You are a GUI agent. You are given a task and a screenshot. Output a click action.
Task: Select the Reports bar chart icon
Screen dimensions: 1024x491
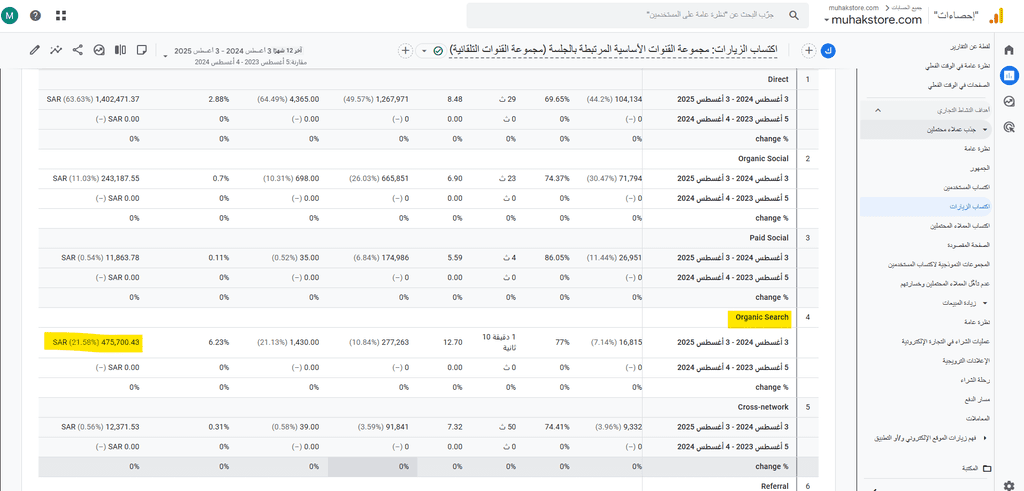[x=1009, y=76]
